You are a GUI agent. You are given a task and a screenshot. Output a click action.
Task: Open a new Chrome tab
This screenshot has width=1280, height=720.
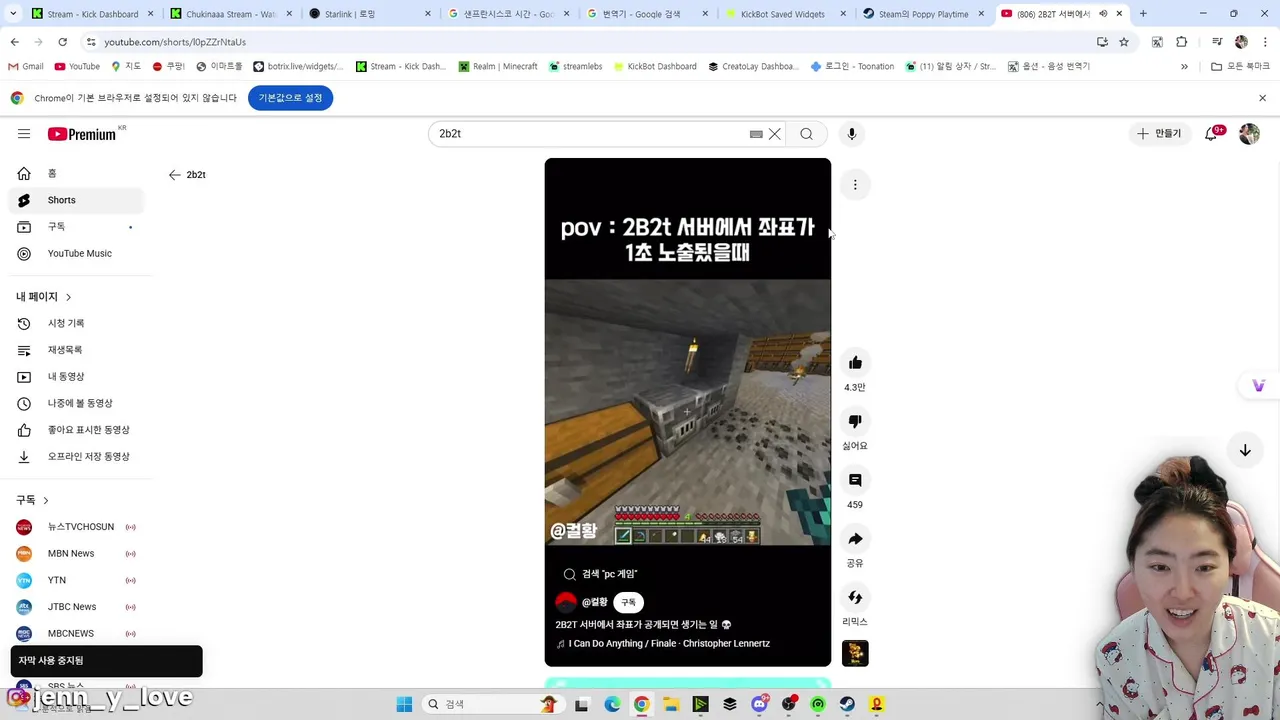click(1143, 14)
